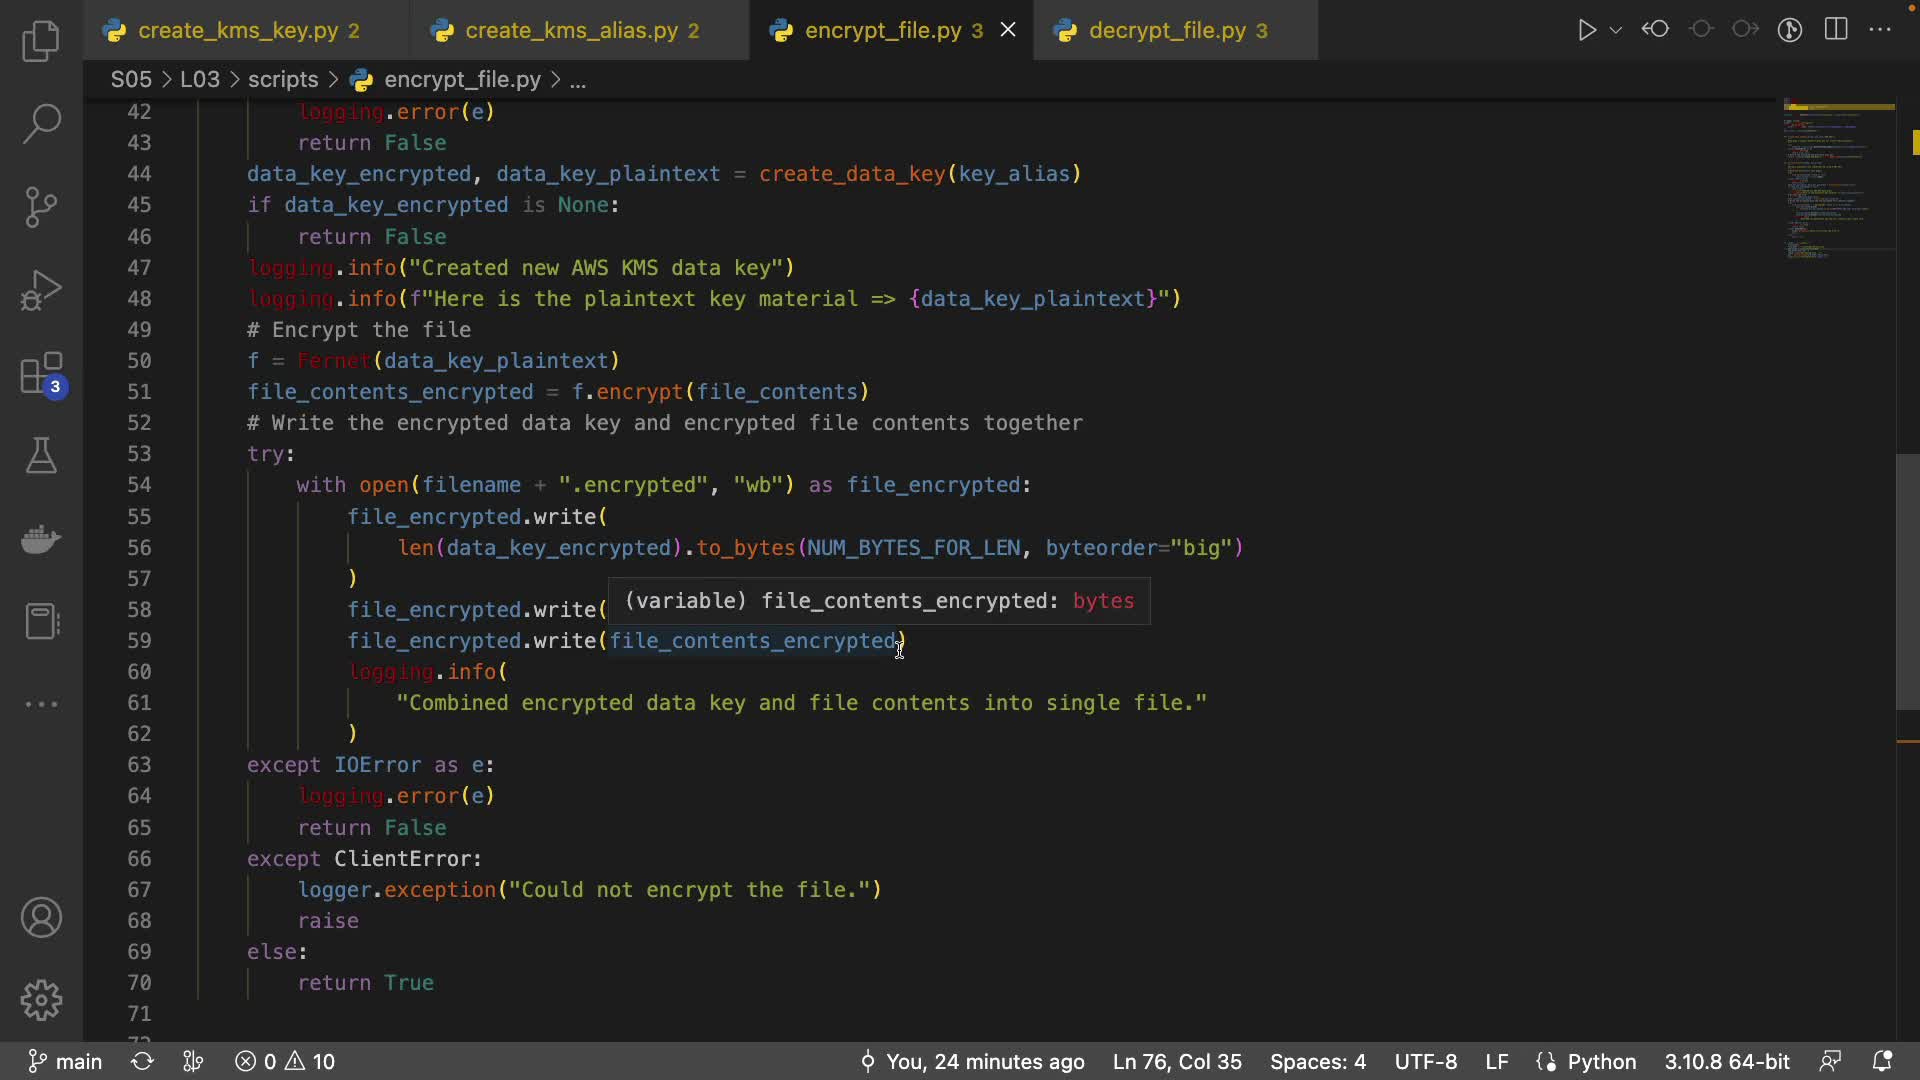Open Manage gear settings icon

coord(41,999)
